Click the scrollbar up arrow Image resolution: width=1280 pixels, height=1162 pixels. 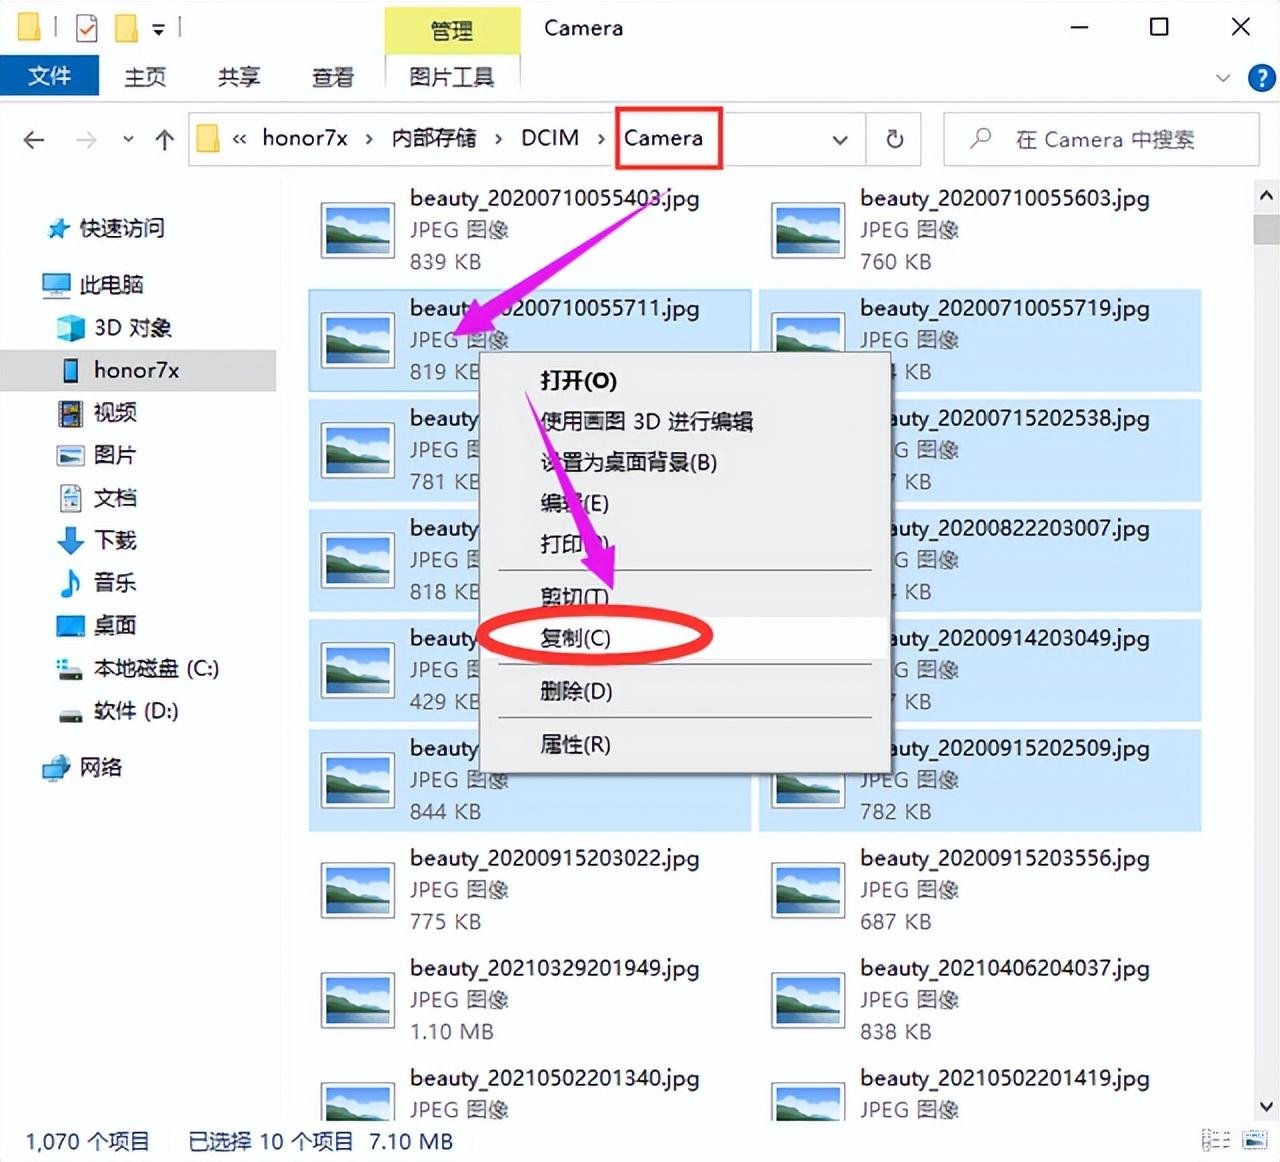tap(1266, 196)
